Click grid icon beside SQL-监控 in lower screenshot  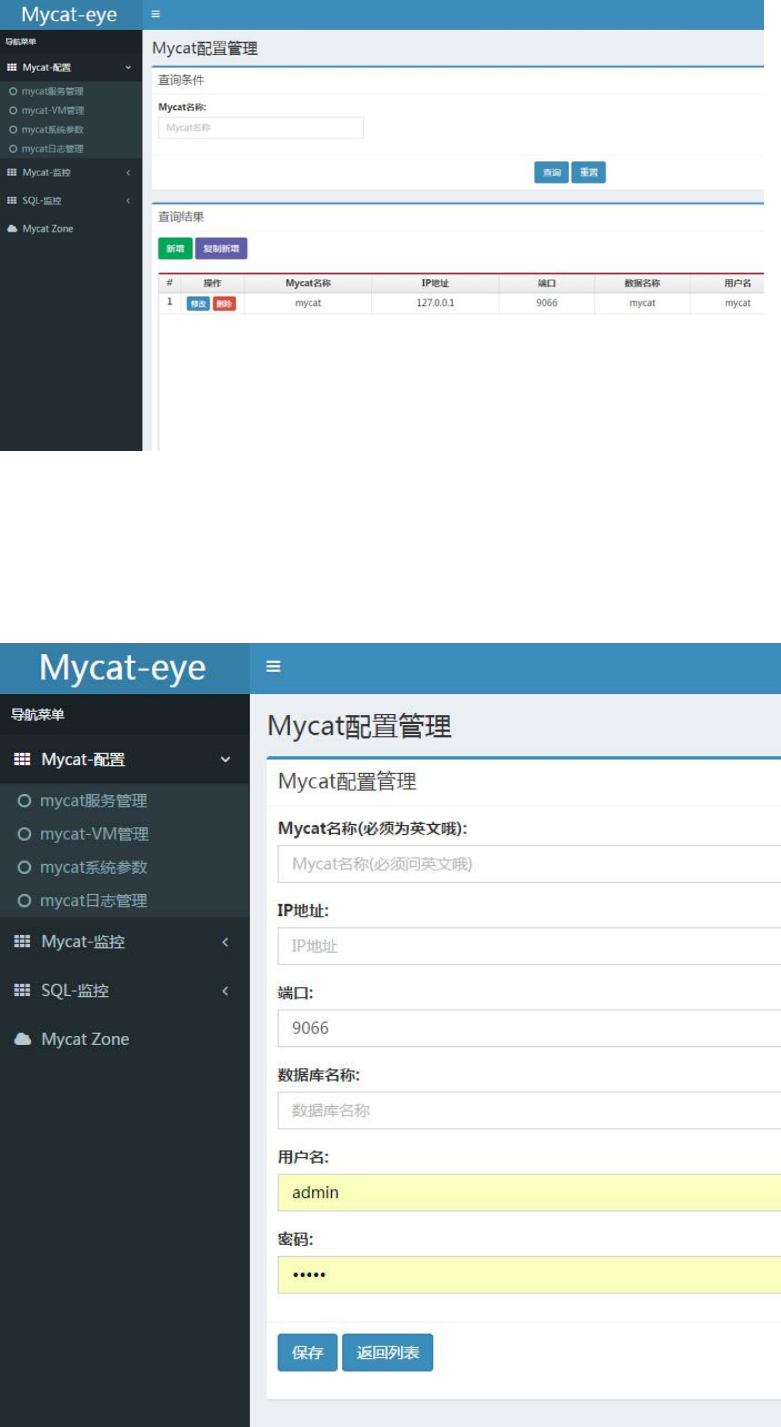pyautogui.click(x=22, y=991)
